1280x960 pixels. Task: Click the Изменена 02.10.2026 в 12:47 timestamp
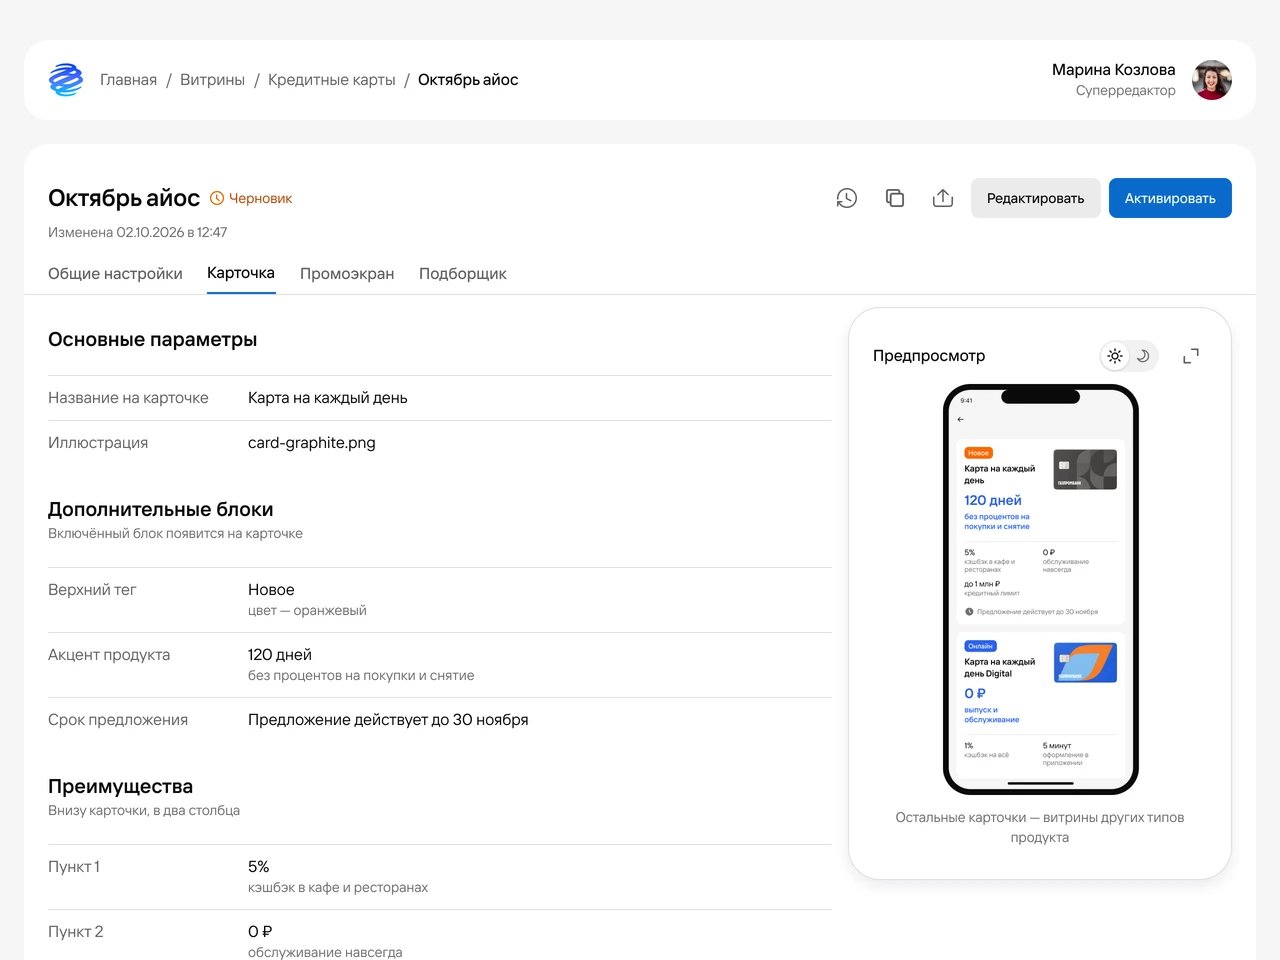[x=138, y=232]
